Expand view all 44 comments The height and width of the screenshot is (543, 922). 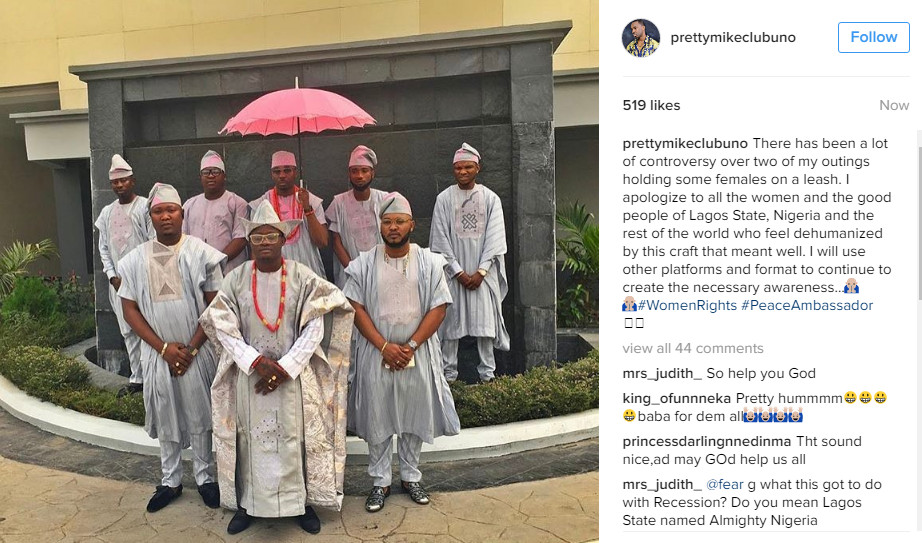tap(693, 348)
